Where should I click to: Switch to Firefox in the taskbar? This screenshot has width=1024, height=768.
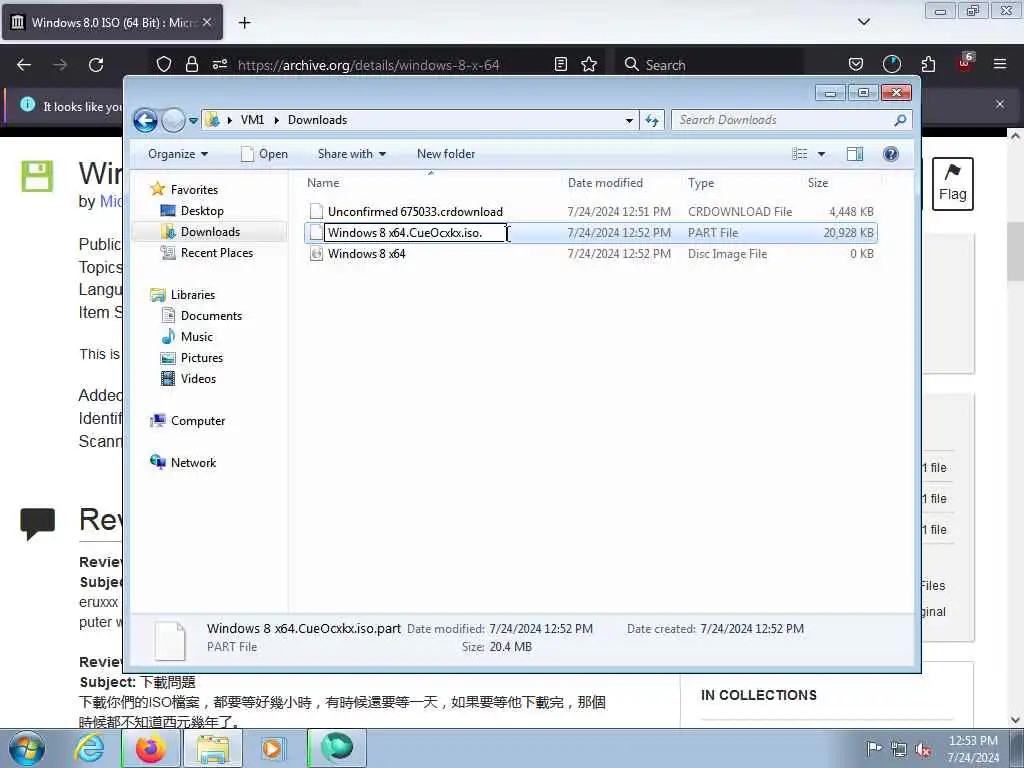150,748
